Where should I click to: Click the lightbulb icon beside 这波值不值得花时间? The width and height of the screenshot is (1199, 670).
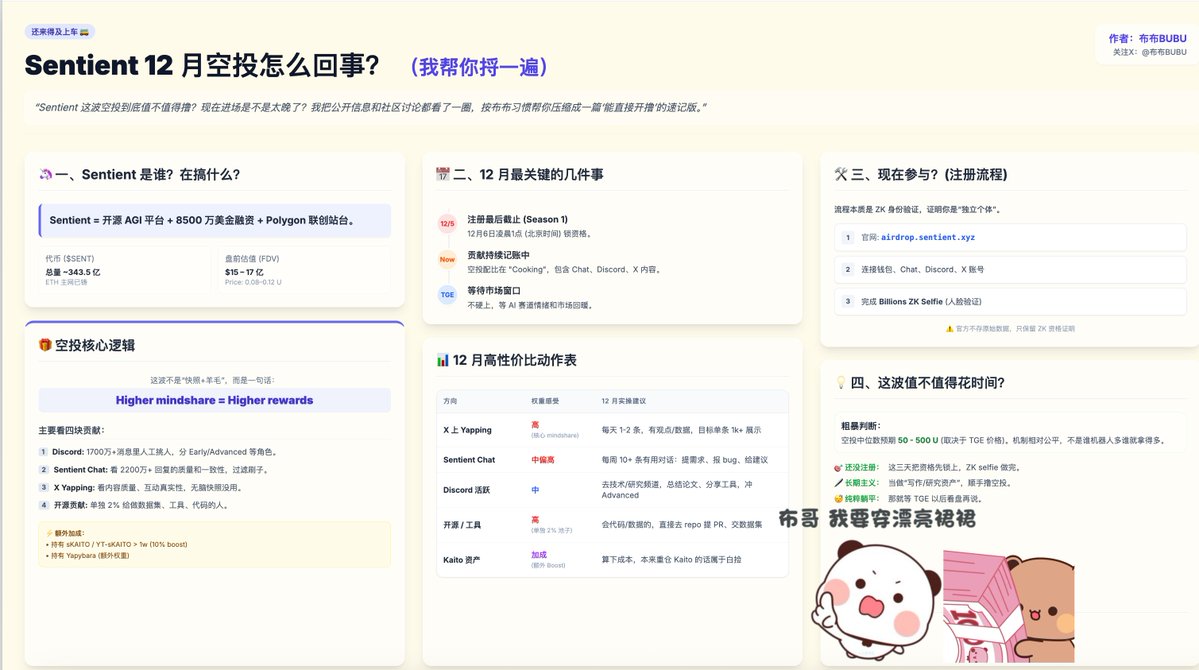point(840,382)
